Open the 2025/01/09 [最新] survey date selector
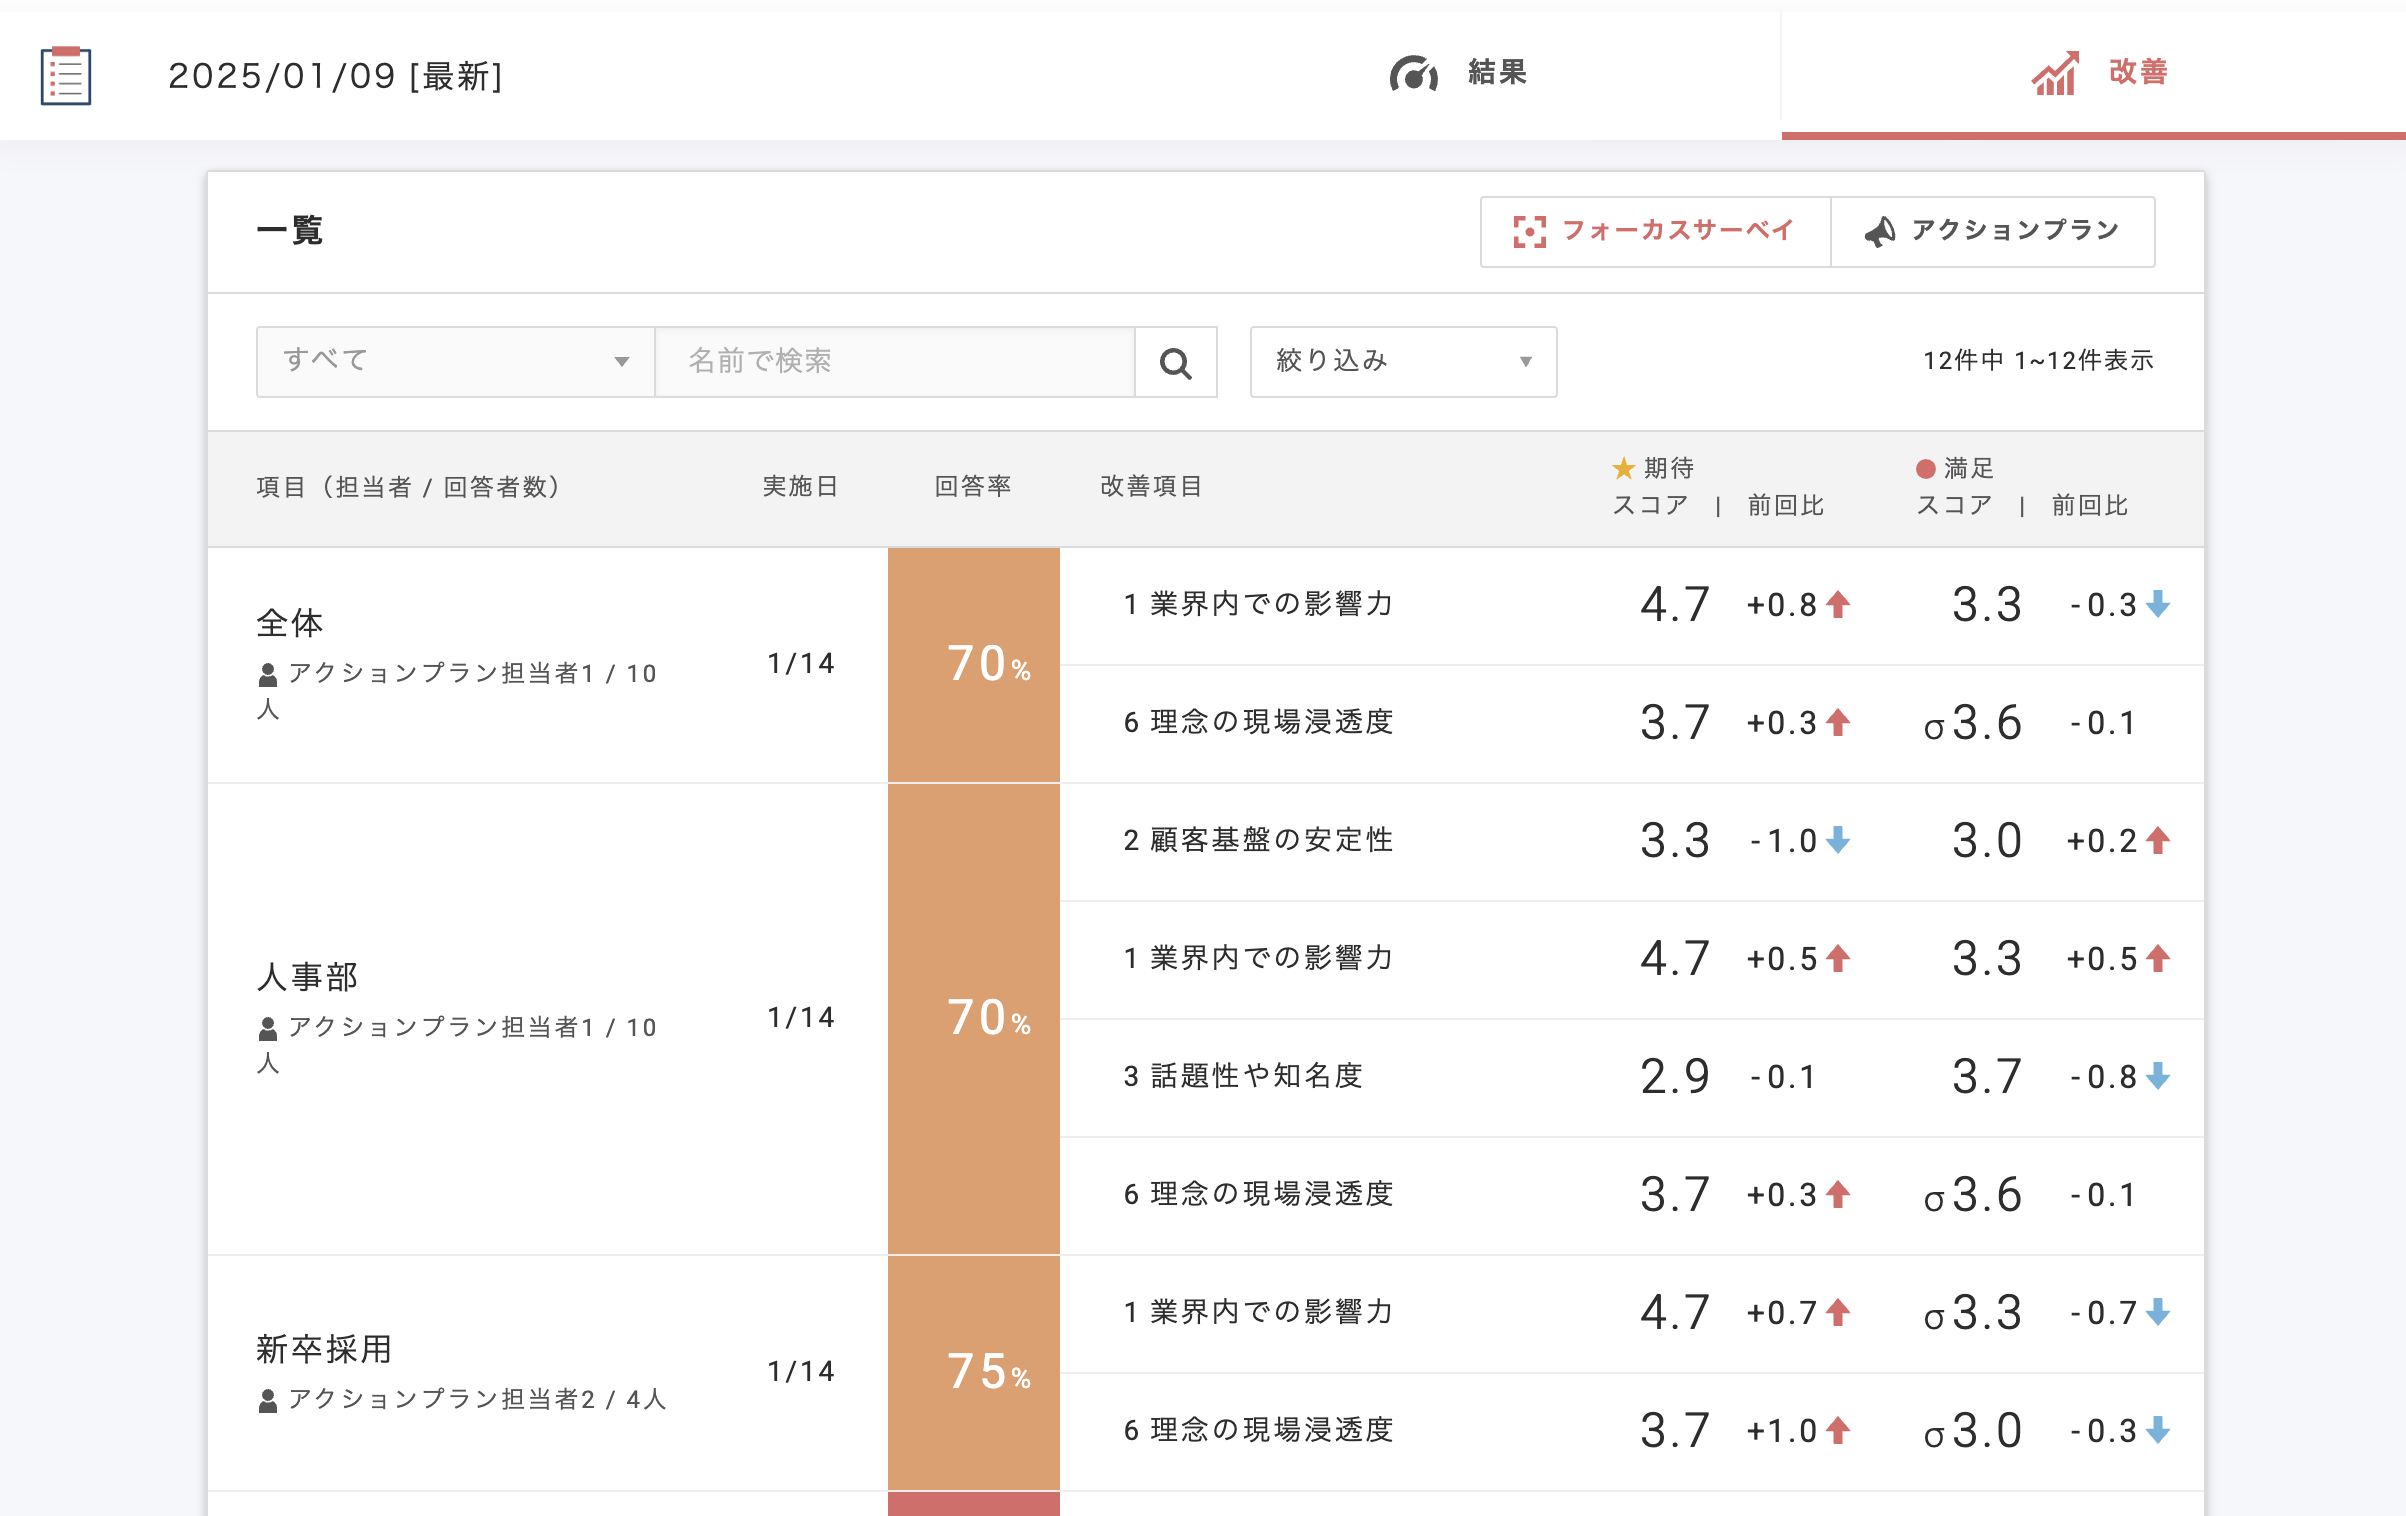2406x1516 pixels. pyautogui.click(x=335, y=76)
